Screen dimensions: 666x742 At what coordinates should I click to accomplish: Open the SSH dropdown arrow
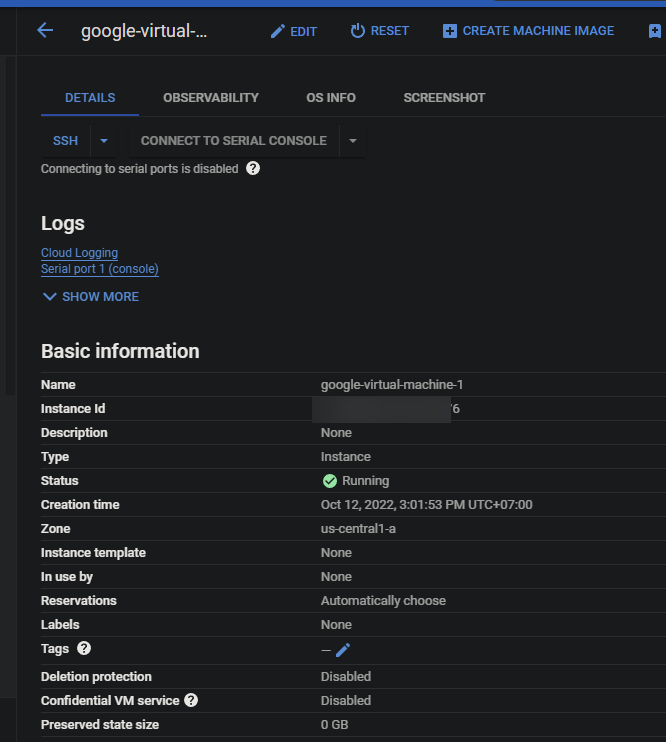pos(104,141)
